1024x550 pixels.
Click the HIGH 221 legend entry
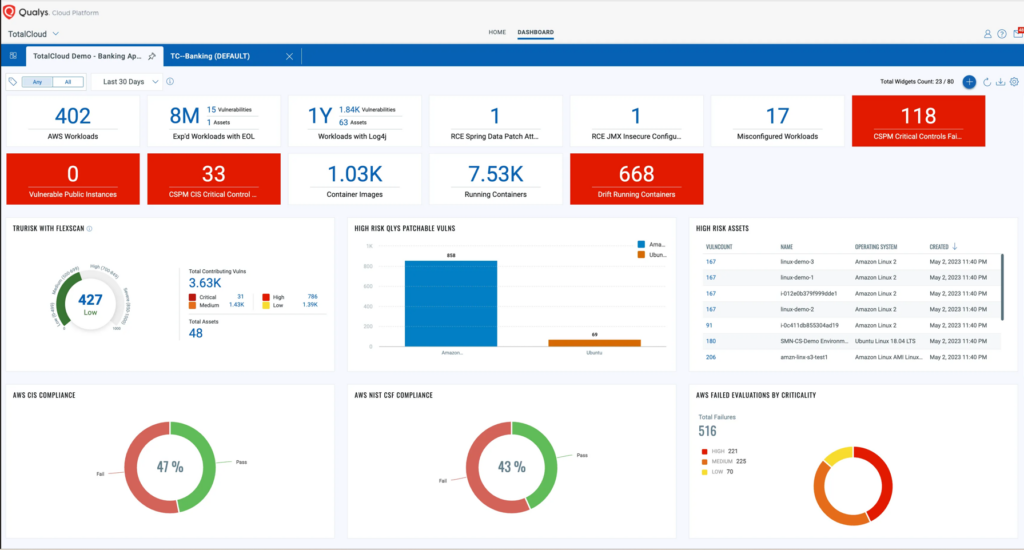click(x=719, y=451)
